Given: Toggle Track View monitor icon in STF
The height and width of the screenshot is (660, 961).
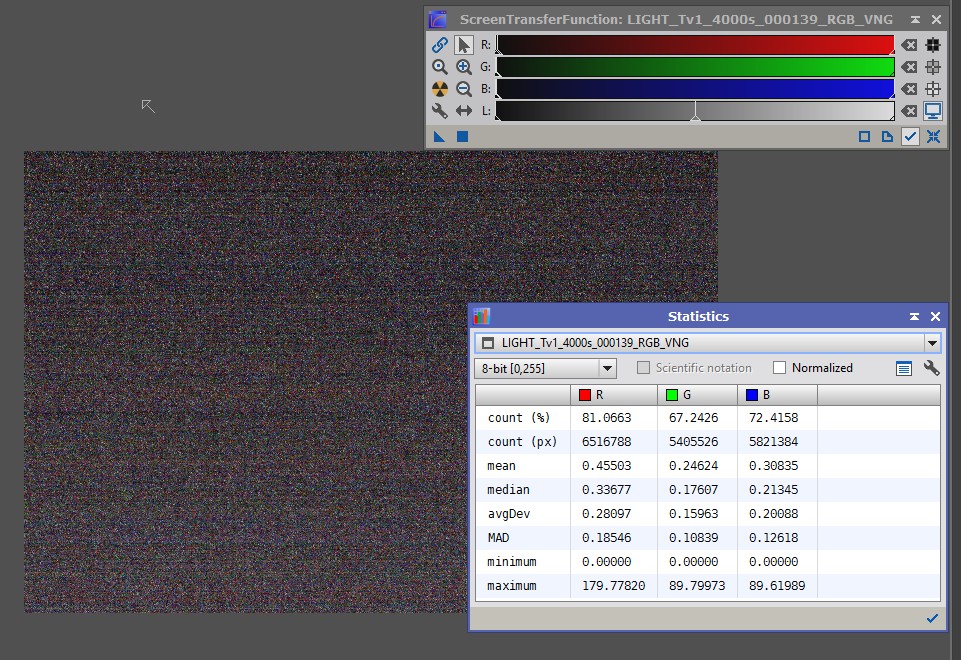Looking at the screenshot, I should click(933, 111).
